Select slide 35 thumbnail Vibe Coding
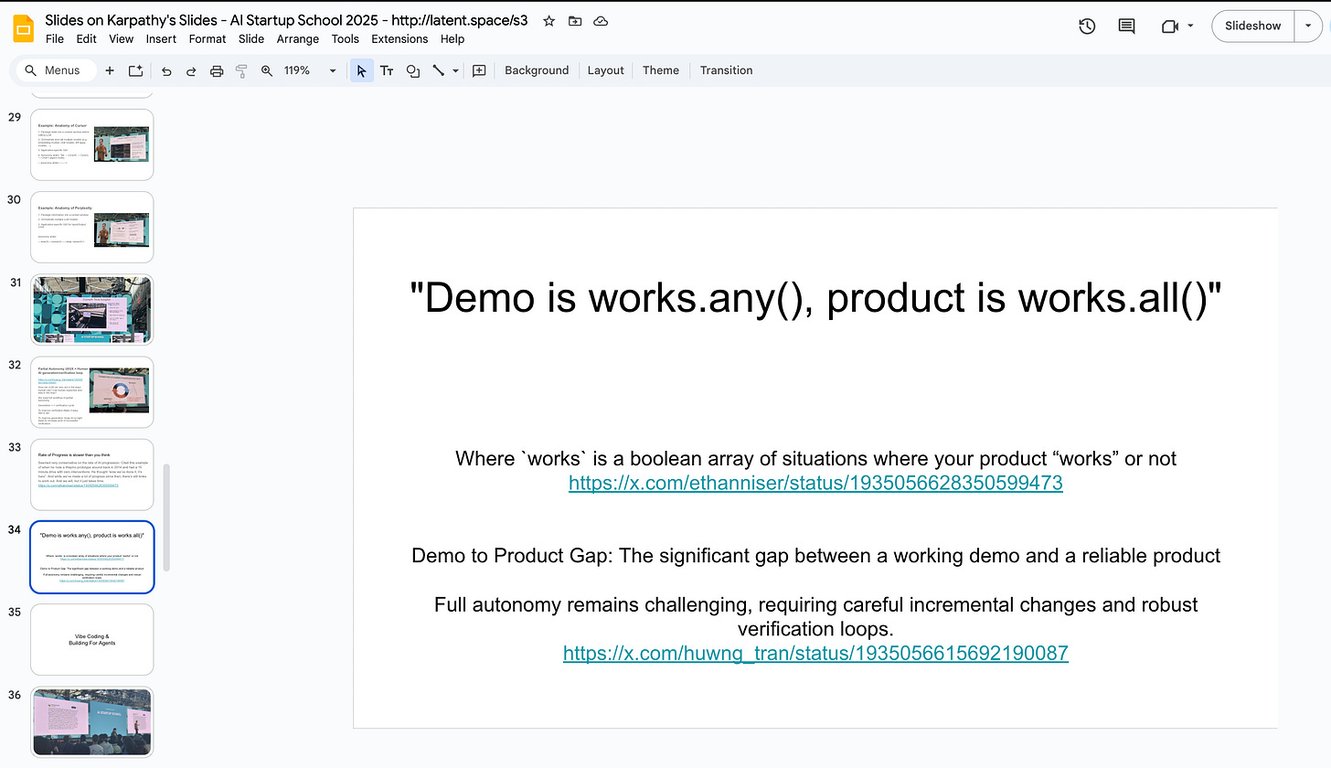 92,639
